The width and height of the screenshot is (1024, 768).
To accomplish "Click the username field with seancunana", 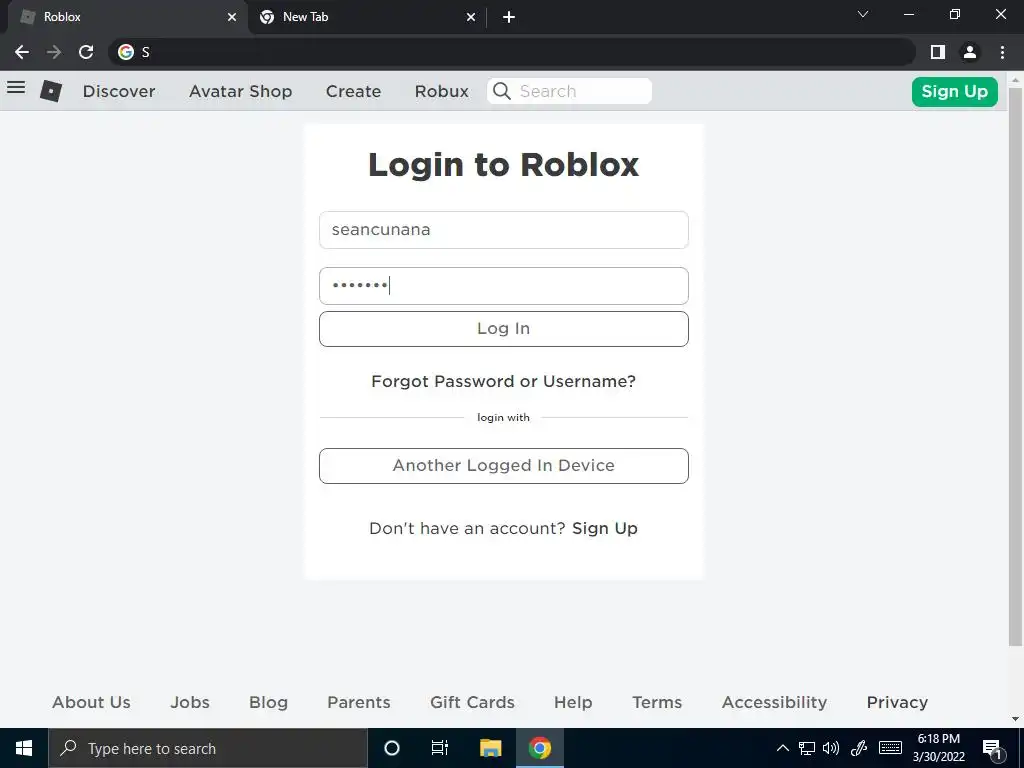I will coord(504,230).
